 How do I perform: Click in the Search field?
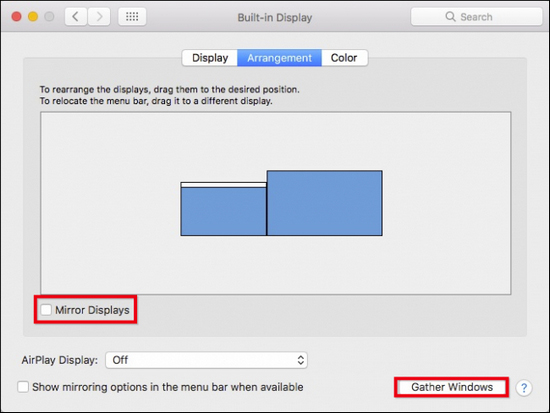pos(476,16)
